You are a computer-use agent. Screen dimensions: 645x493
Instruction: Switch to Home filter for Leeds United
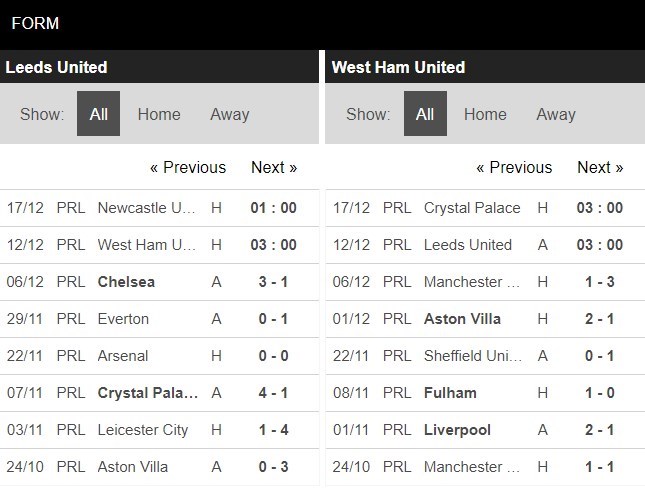click(159, 114)
